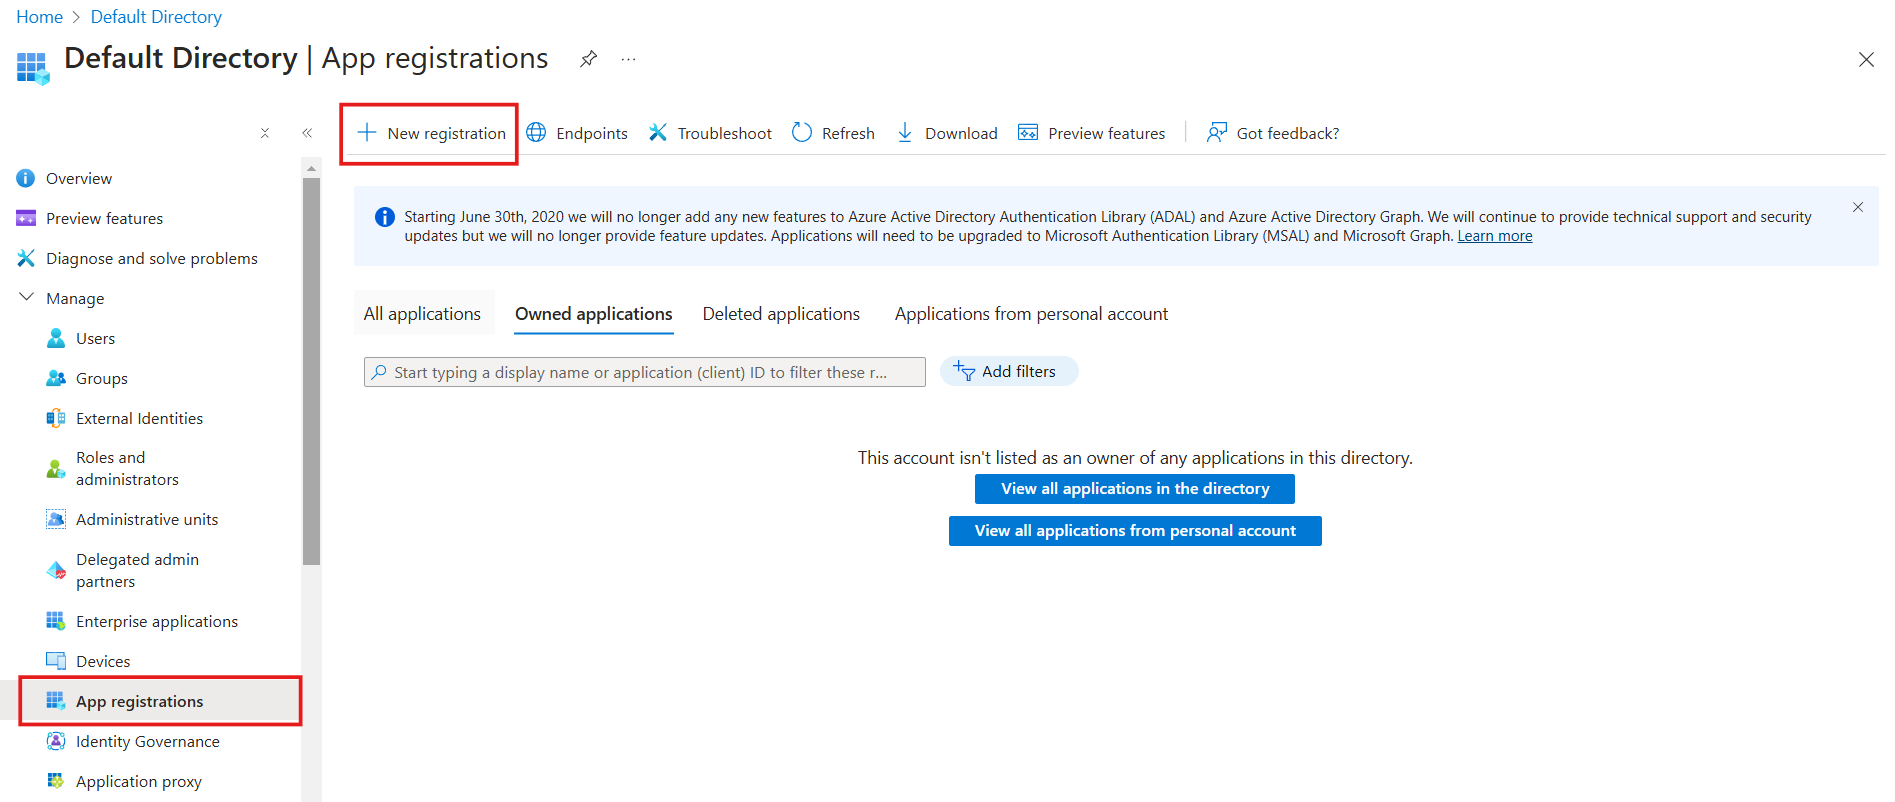This screenshot has width=1895, height=802.
Task: Dismiss the ADAL deprecation info banner
Action: (1857, 207)
